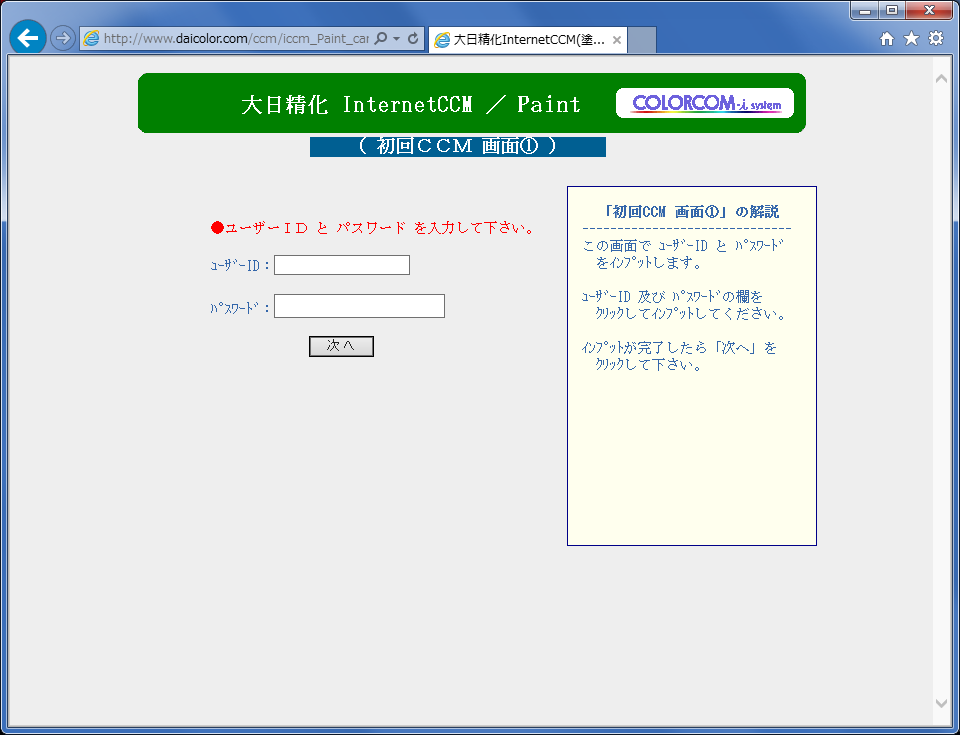This screenshot has width=960, height=735.
Task: Click the COLORCOM-i system logo
Action: tap(705, 103)
